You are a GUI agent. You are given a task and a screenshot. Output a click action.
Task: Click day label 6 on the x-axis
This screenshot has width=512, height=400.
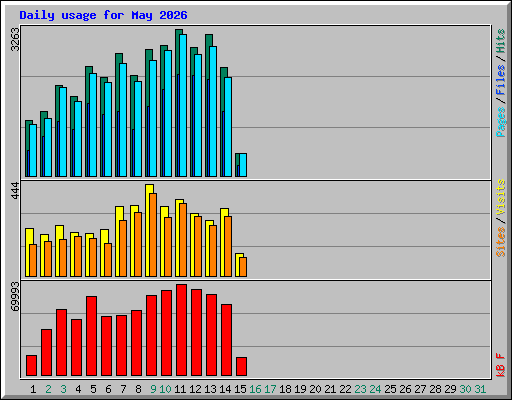click(x=108, y=389)
